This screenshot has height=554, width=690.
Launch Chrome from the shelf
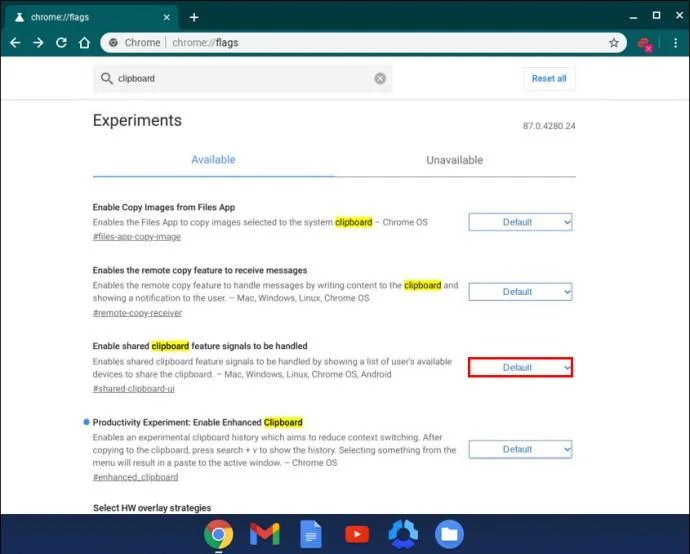click(x=219, y=534)
